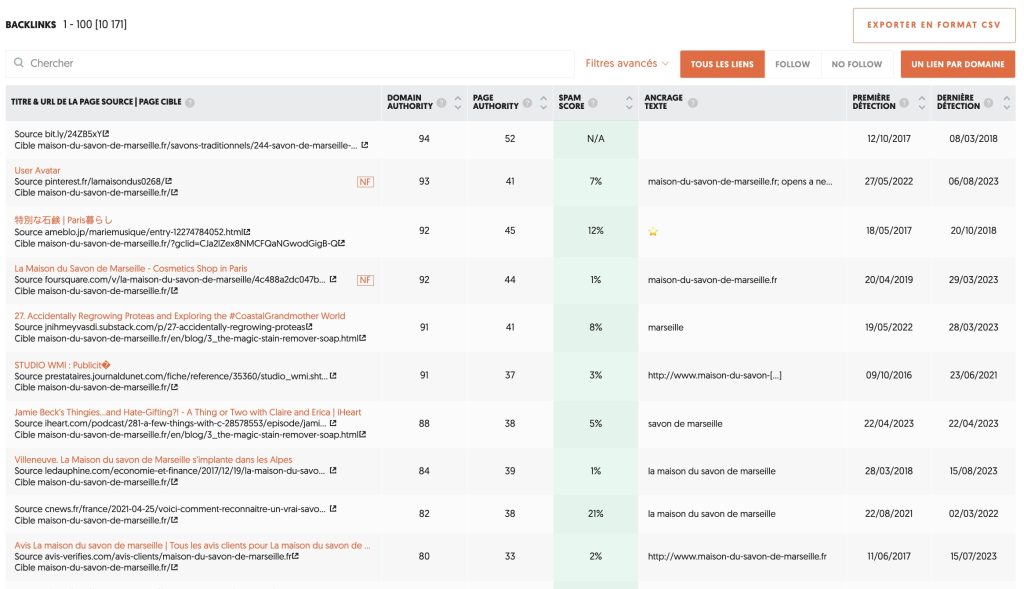The width and height of the screenshot is (1024, 589).
Task: Open external link icon for ledauphine.com source
Action: tap(333, 470)
